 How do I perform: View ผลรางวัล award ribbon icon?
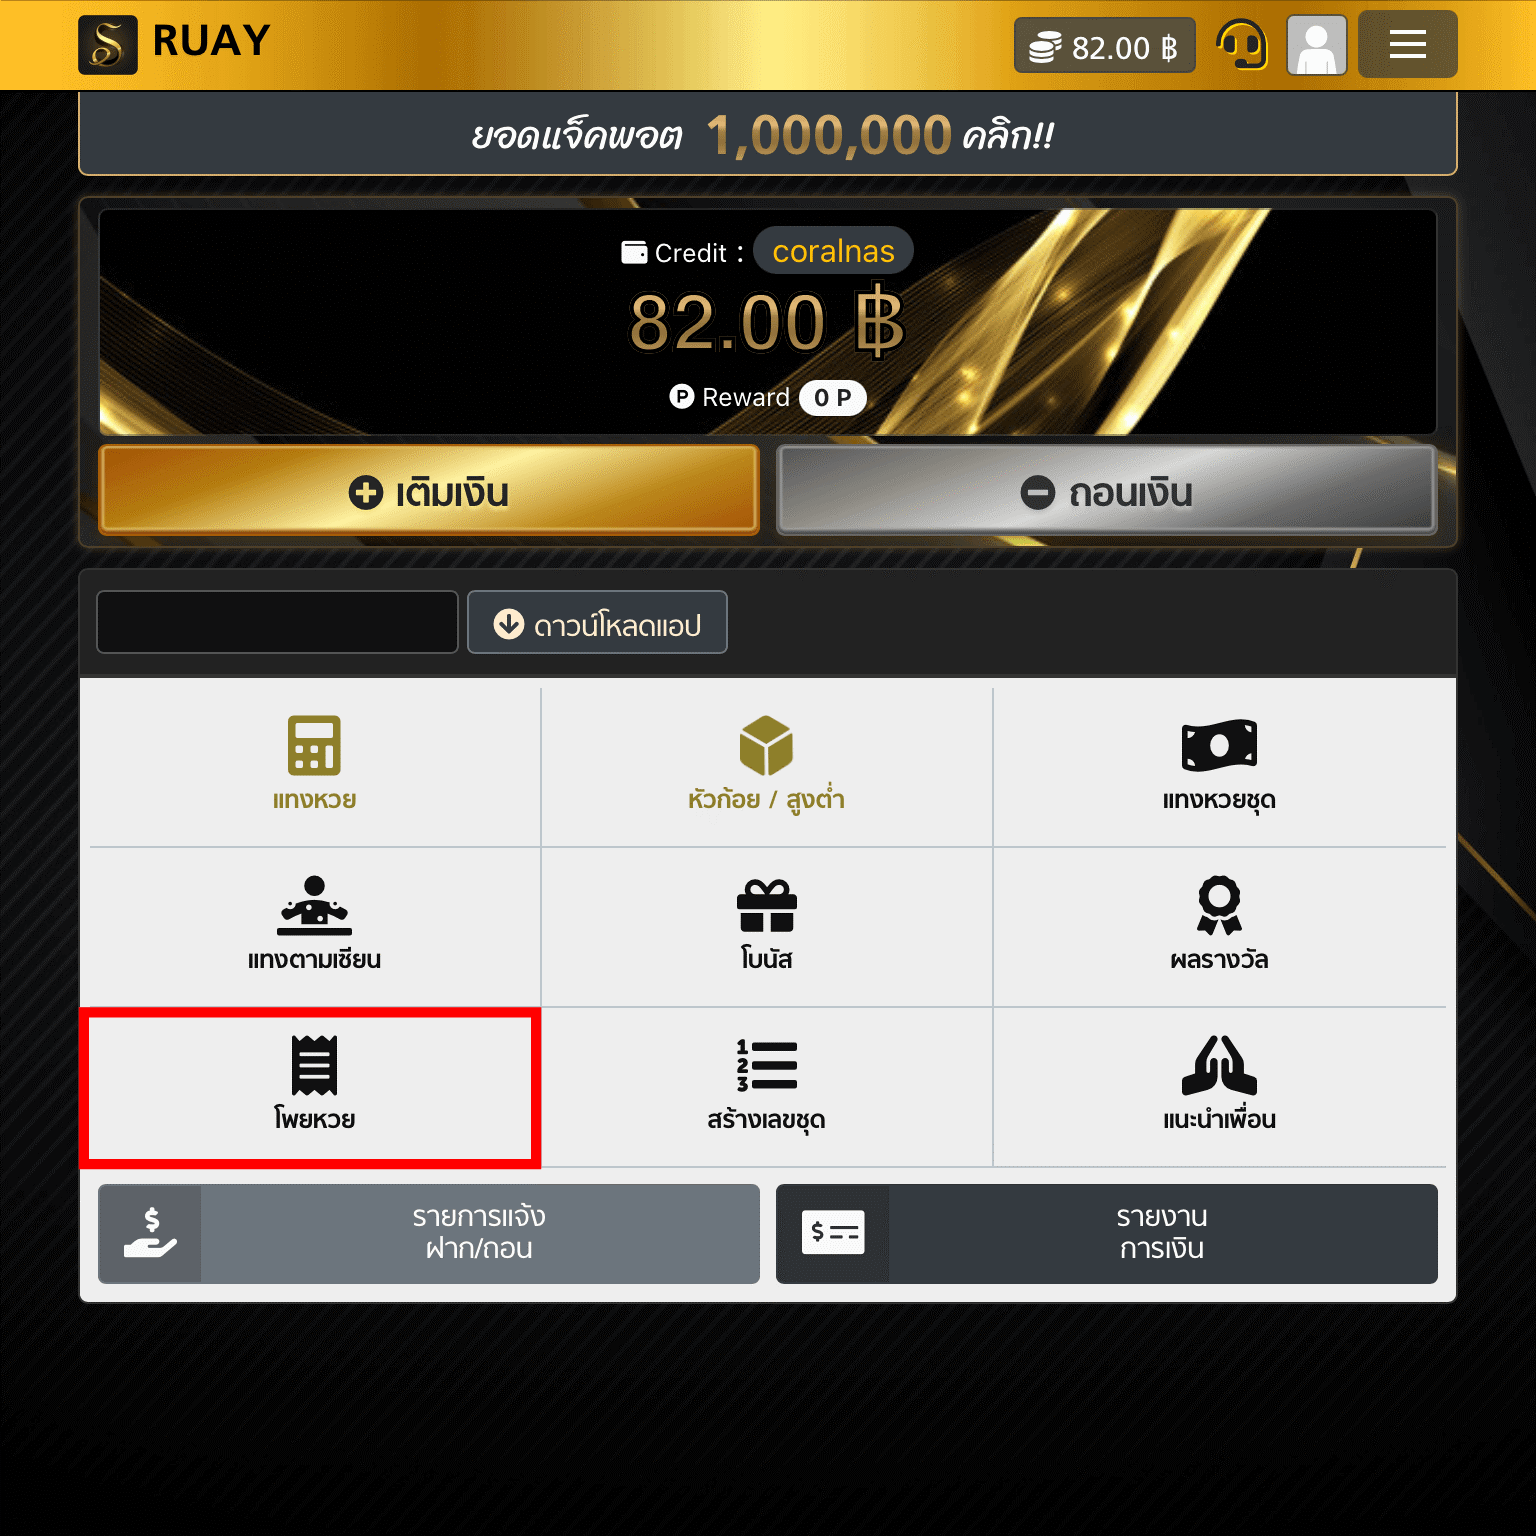point(1219,905)
